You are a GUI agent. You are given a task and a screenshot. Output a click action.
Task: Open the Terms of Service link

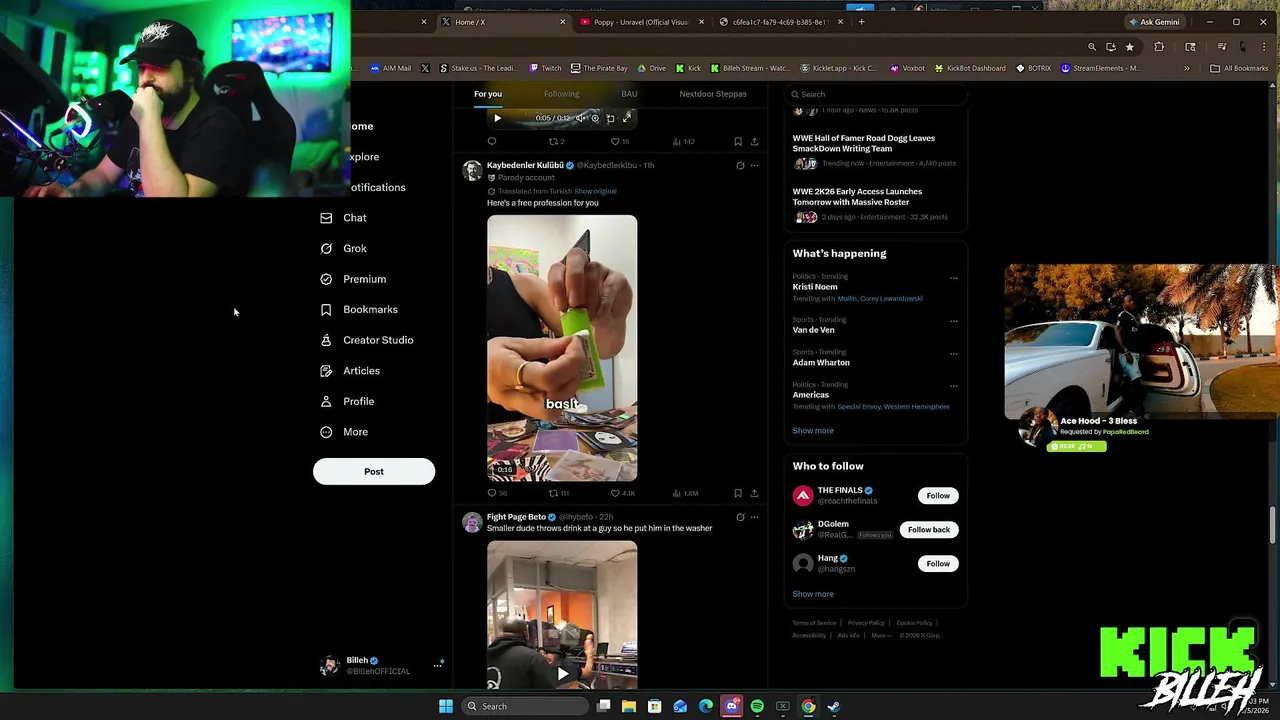(814, 623)
